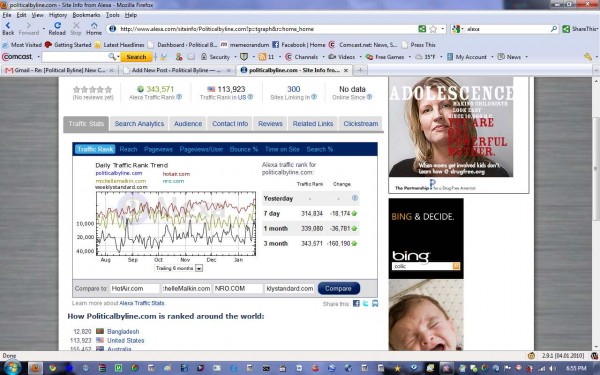Click the Home toolbar icon
The height and width of the screenshot is (375, 600).
[94, 25]
